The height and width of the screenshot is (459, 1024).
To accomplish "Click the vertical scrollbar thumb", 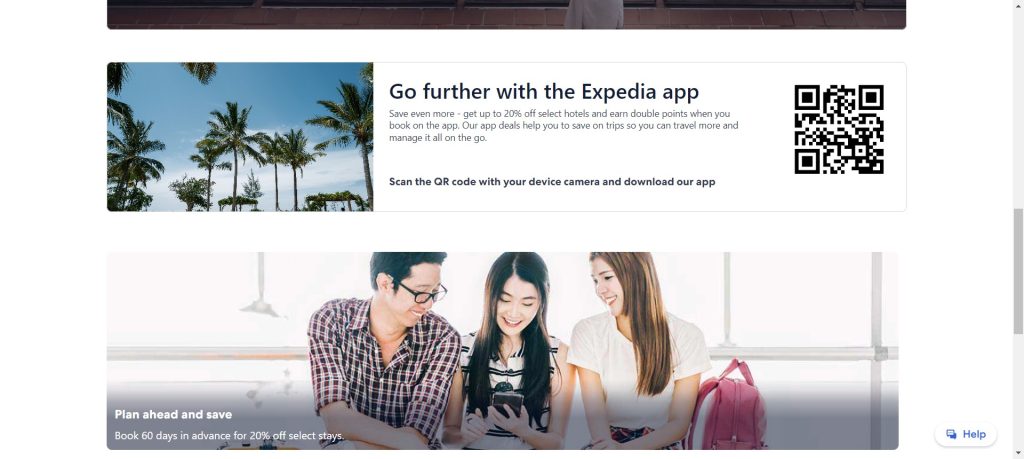I will coord(1018,271).
